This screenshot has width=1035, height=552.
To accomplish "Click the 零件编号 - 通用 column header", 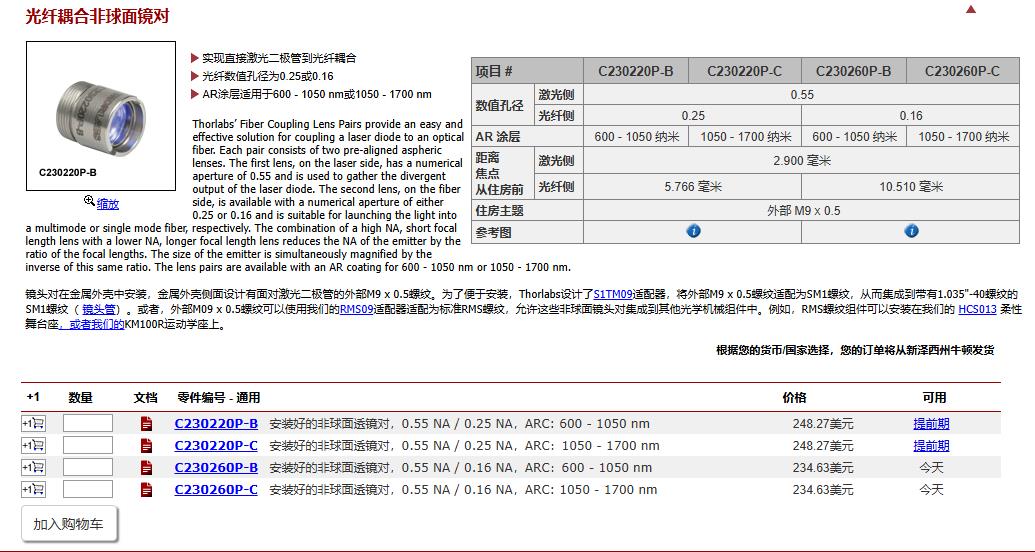I will (x=218, y=397).
